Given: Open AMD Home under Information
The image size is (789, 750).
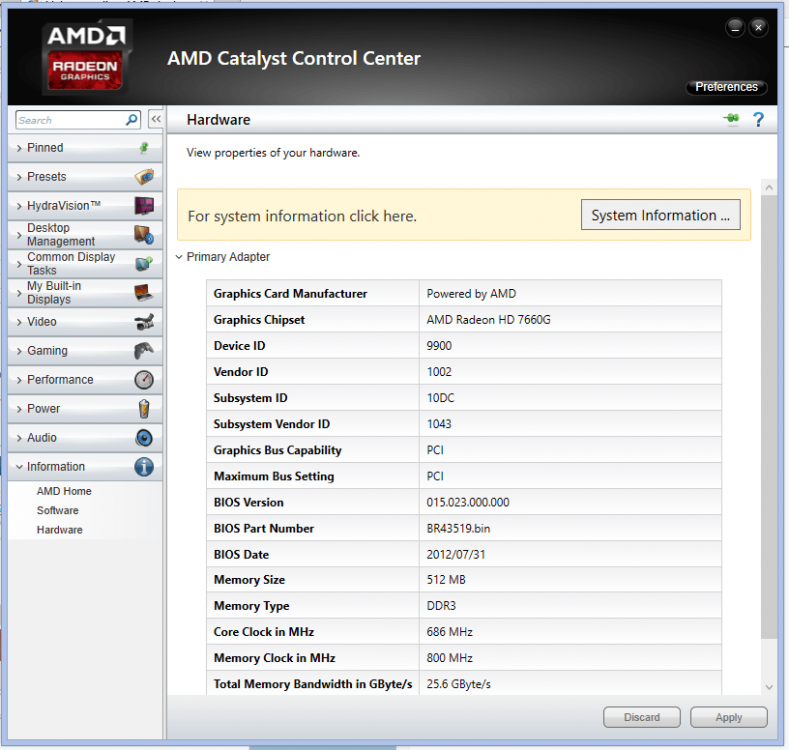Looking at the screenshot, I should [64, 491].
